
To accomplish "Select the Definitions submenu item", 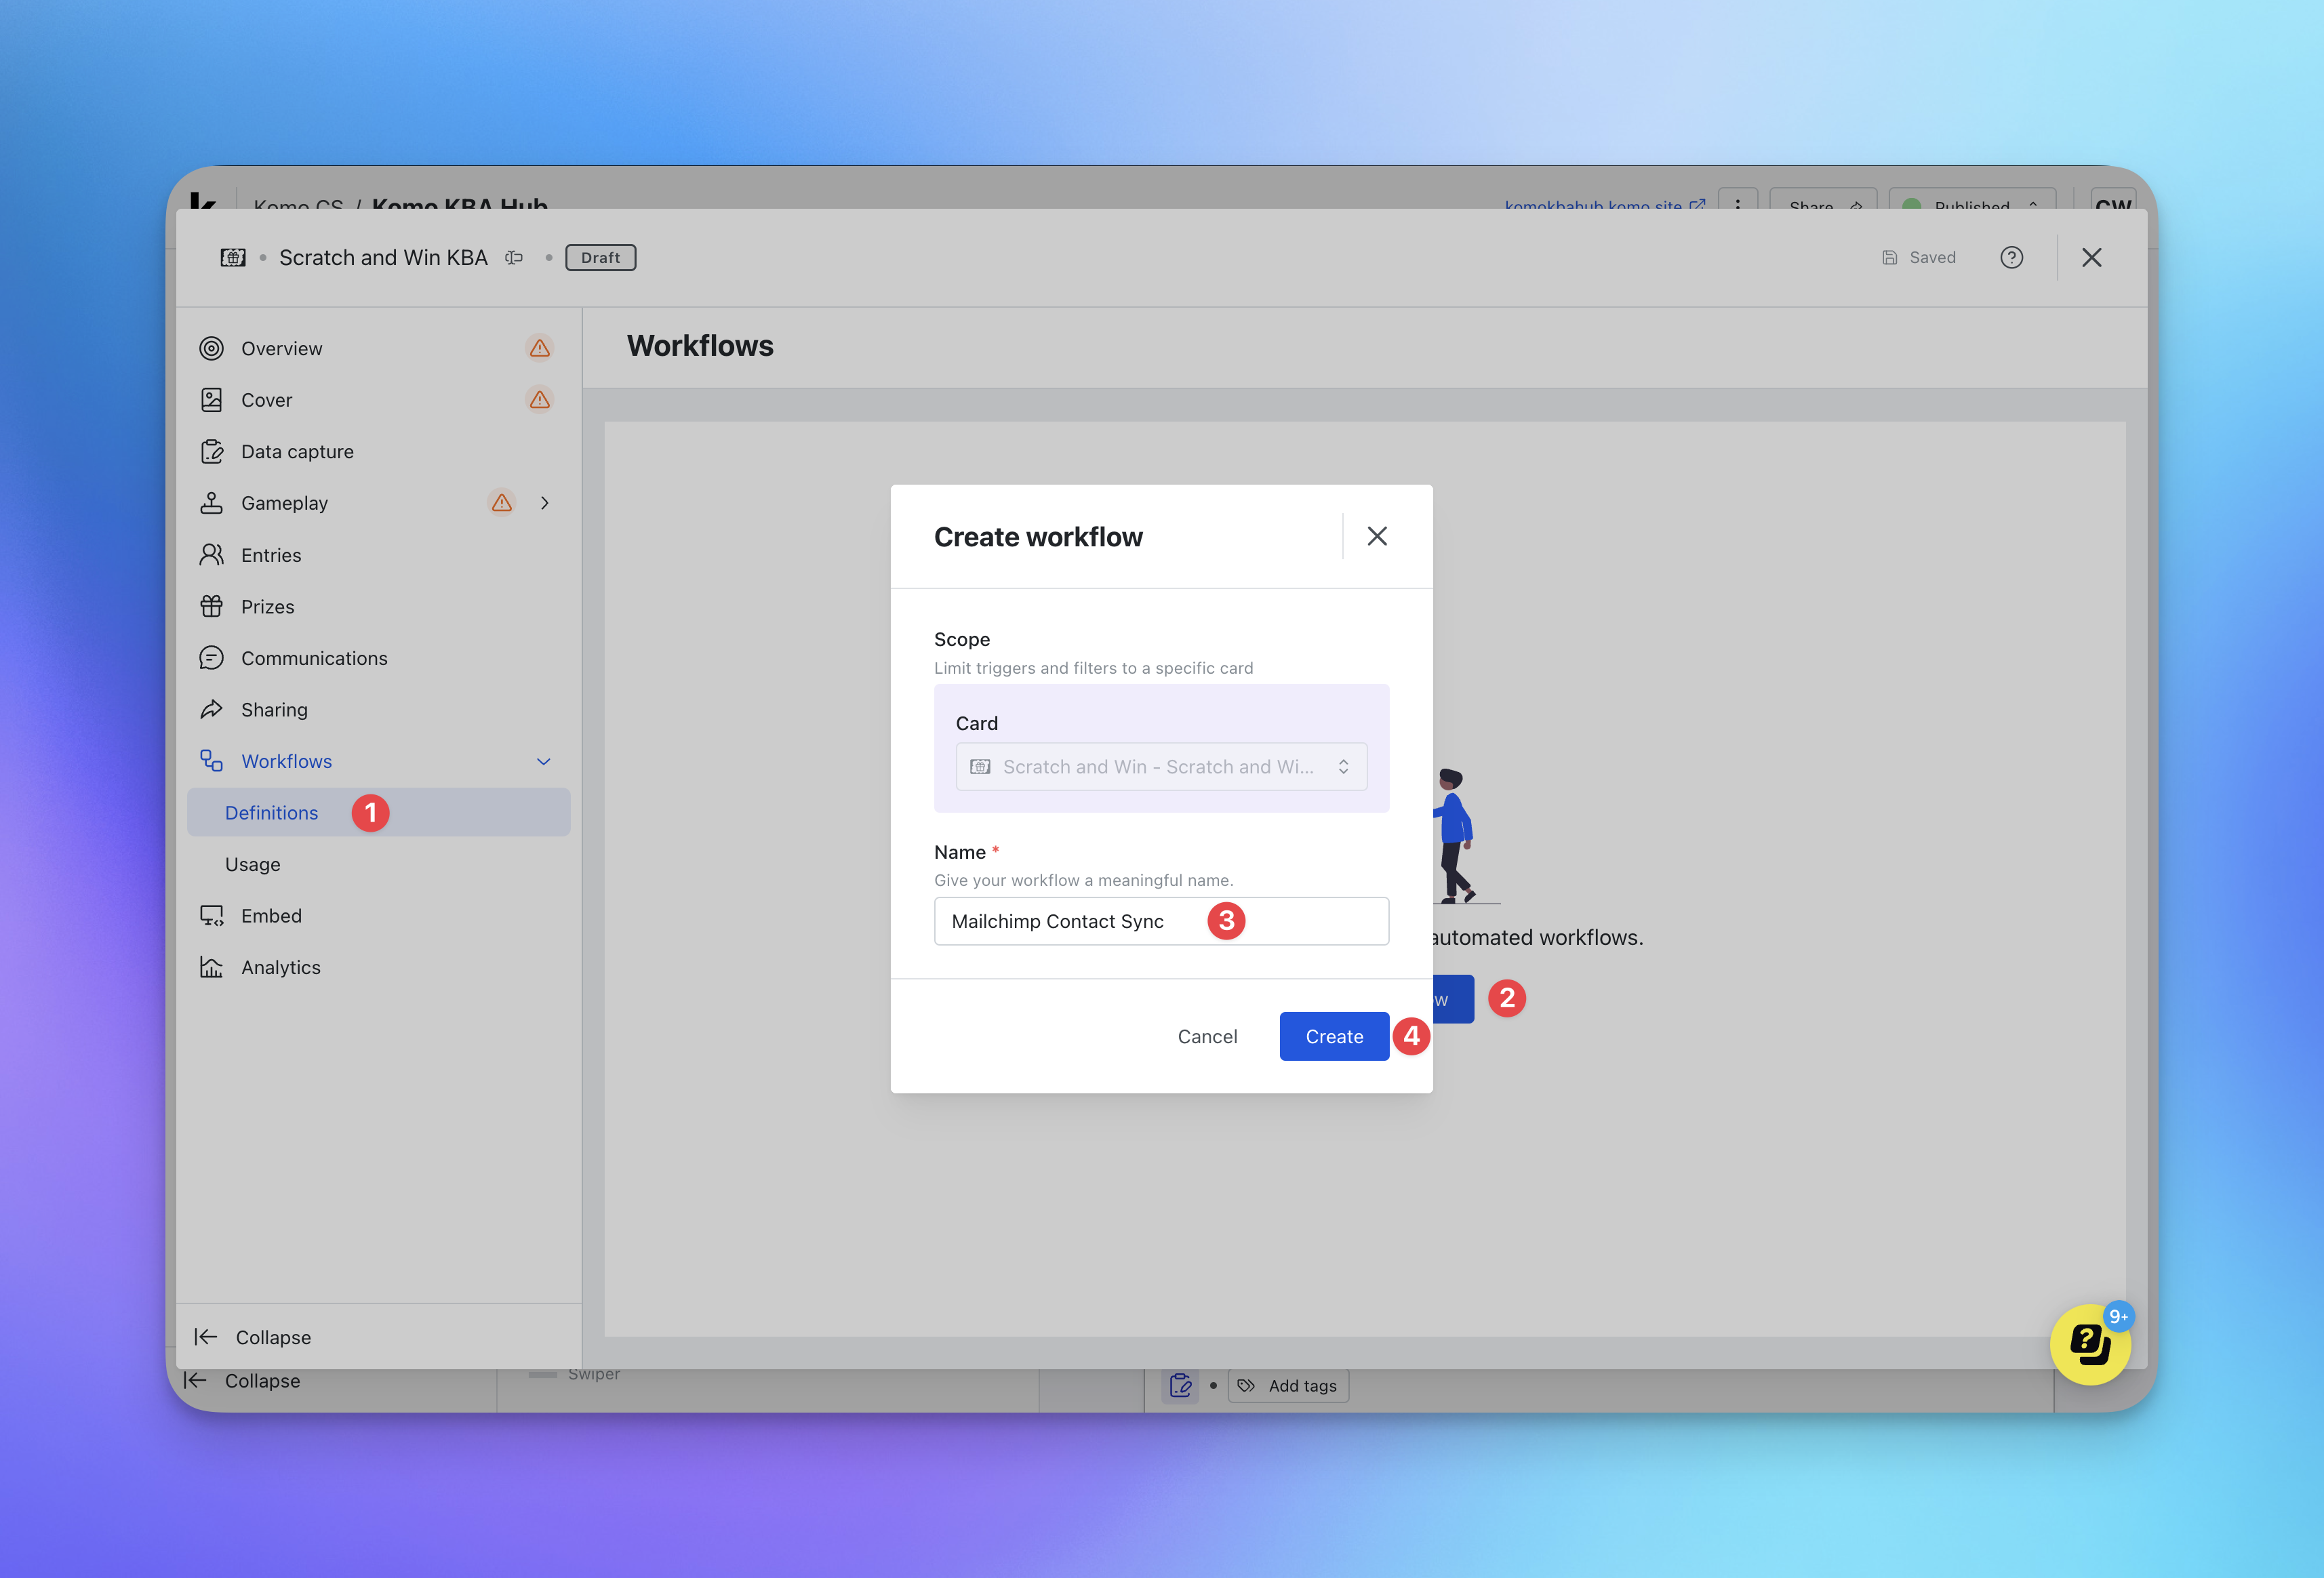I will (x=271, y=813).
